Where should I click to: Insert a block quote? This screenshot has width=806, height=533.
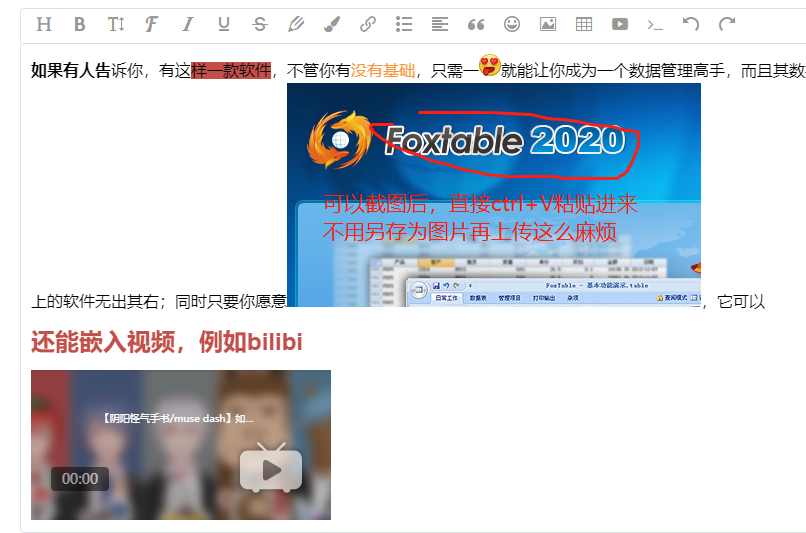476,25
